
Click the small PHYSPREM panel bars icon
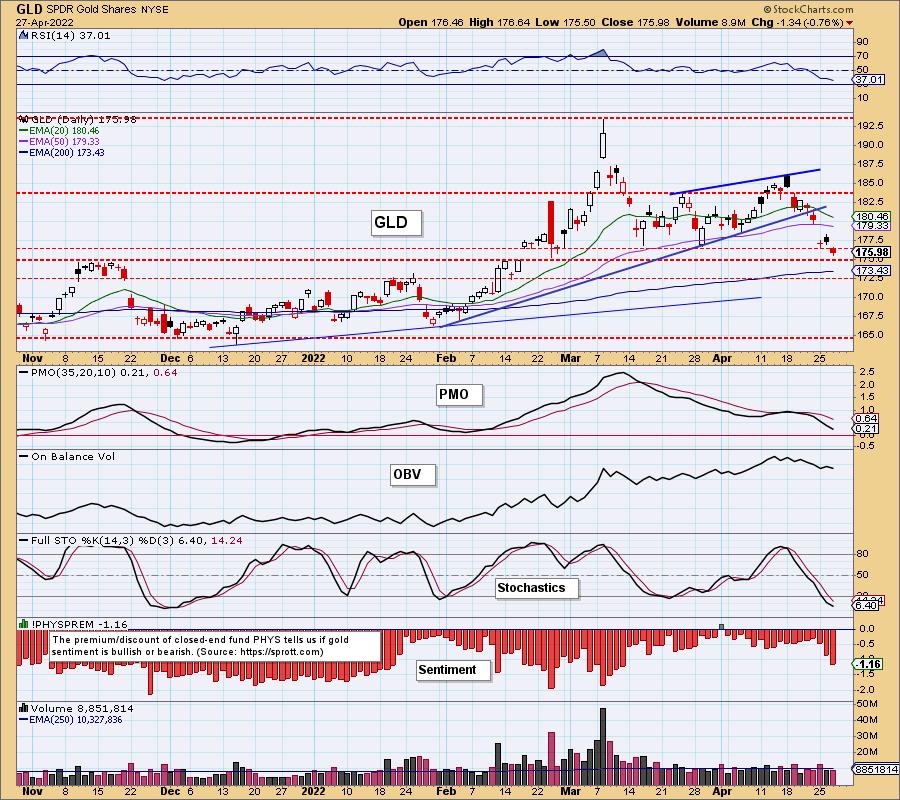(x=24, y=624)
